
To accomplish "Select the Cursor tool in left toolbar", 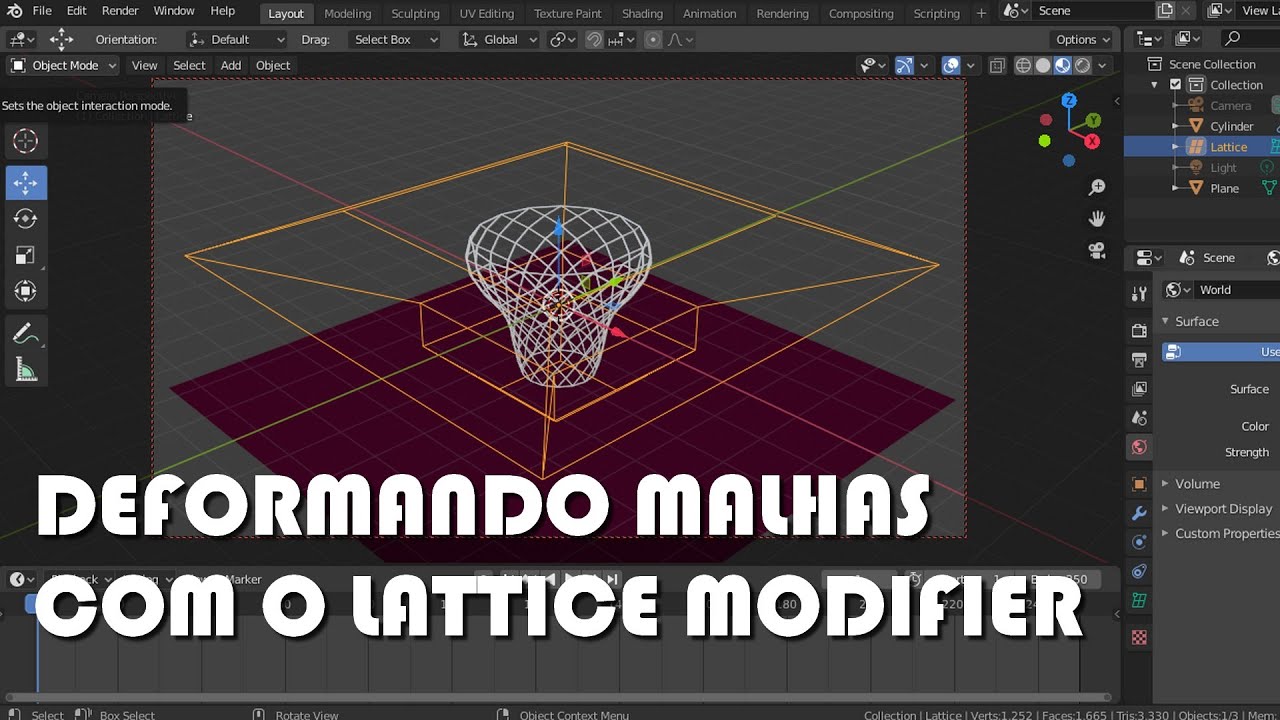I will pos(26,141).
